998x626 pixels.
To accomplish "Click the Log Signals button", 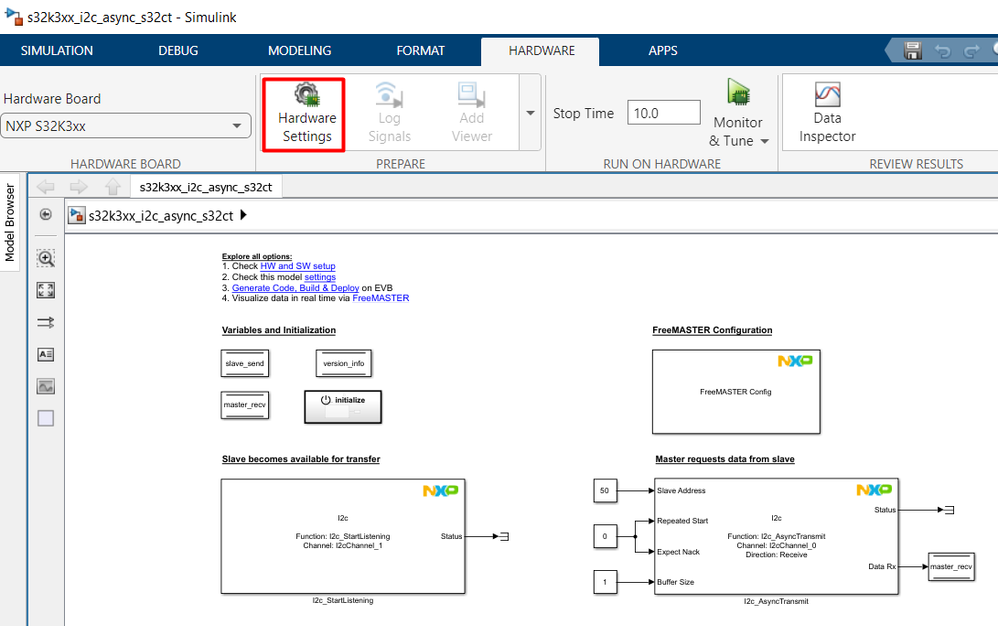I will click(x=389, y=113).
